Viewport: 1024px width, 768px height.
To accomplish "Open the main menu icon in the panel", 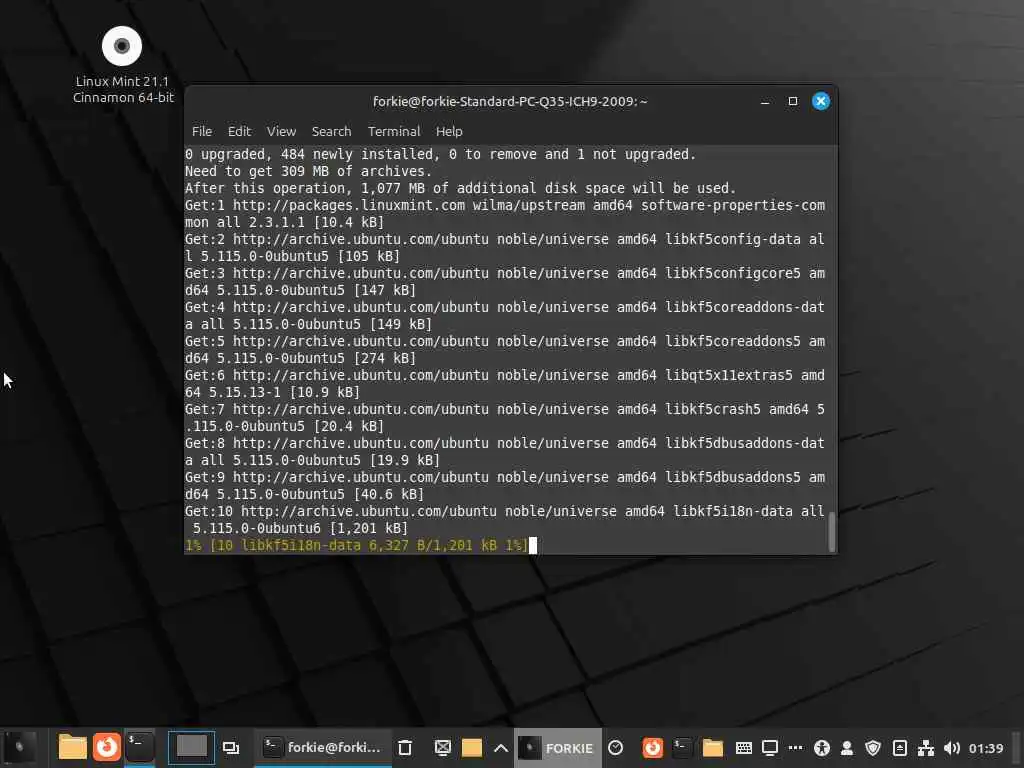I will tap(20, 747).
